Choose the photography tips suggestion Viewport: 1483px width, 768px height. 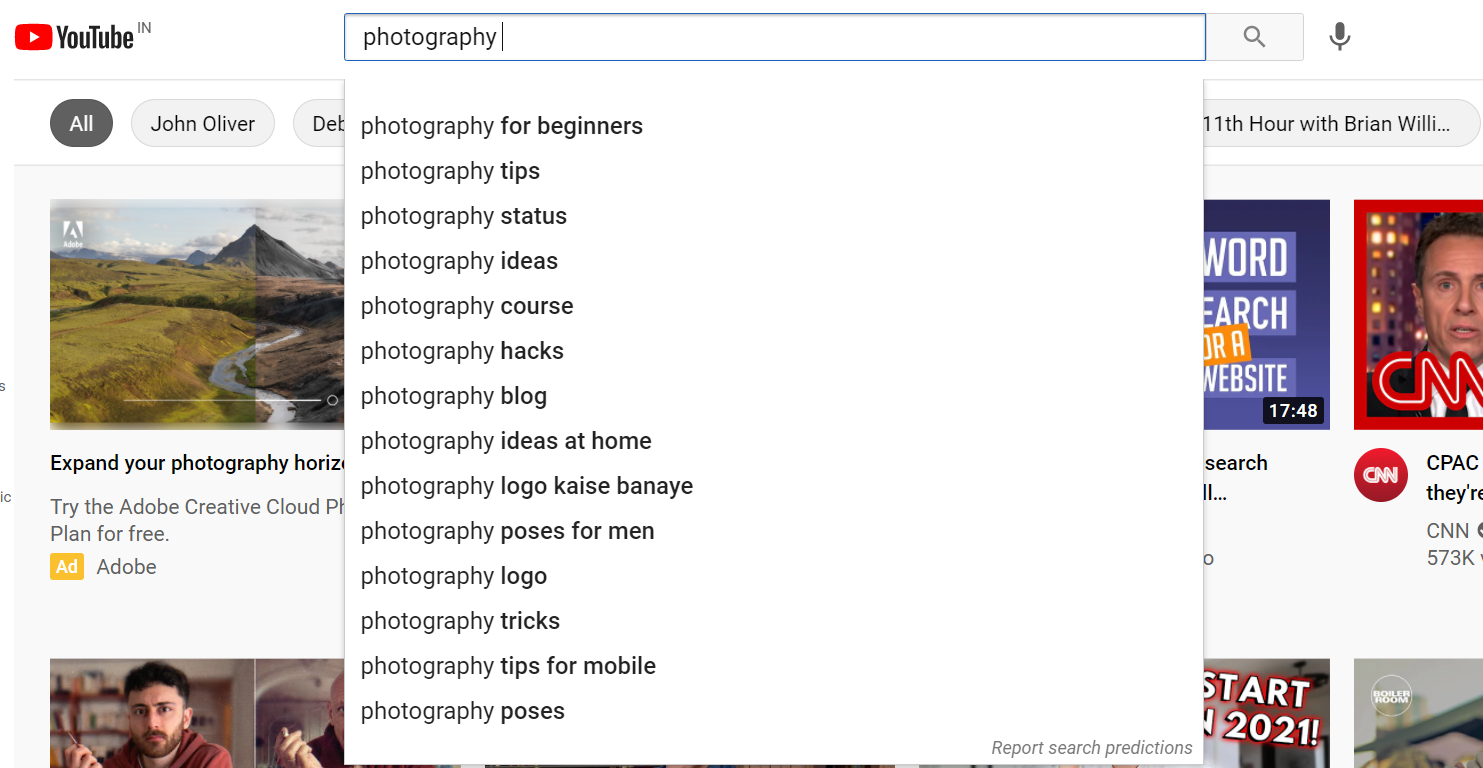pos(450,171)
